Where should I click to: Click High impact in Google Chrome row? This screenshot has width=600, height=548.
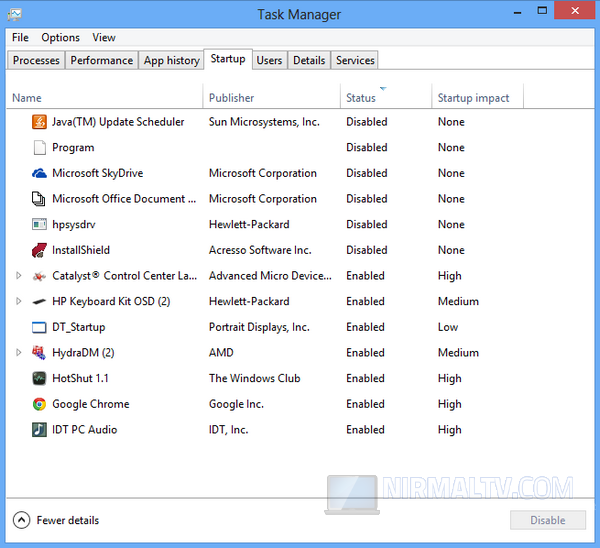450,404
